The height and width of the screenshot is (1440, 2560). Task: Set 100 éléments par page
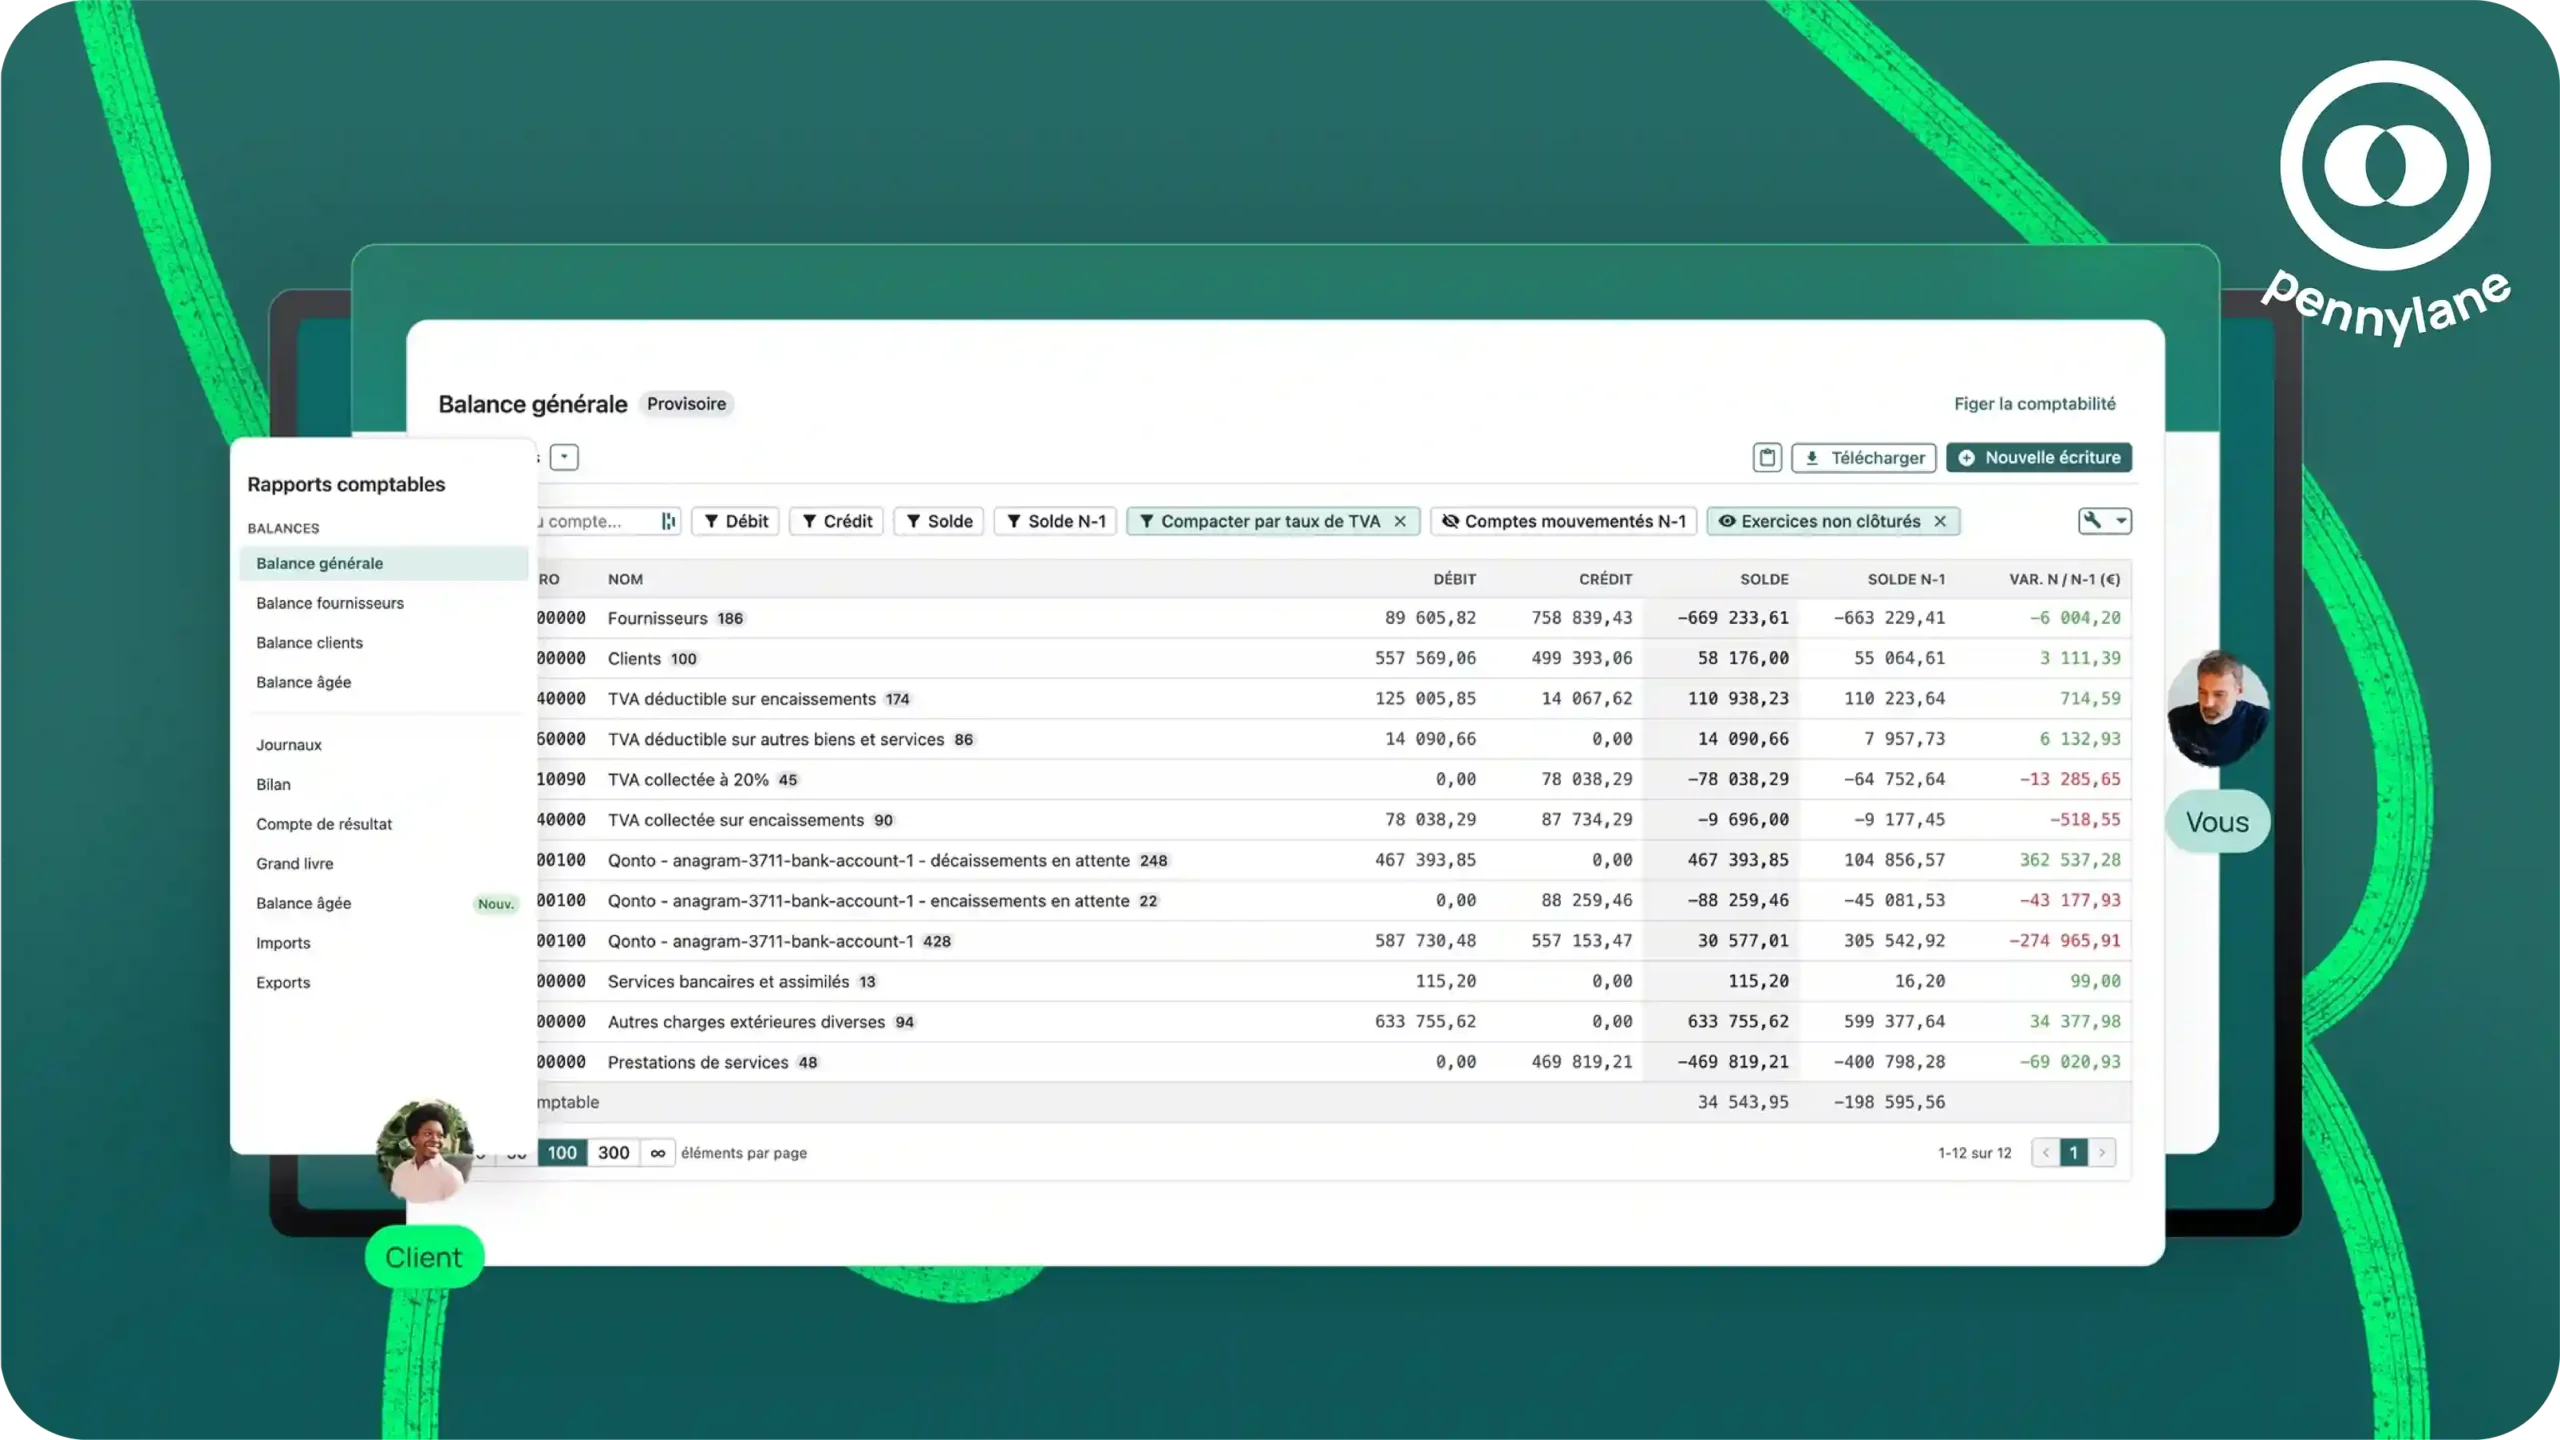pos(562,1153)
